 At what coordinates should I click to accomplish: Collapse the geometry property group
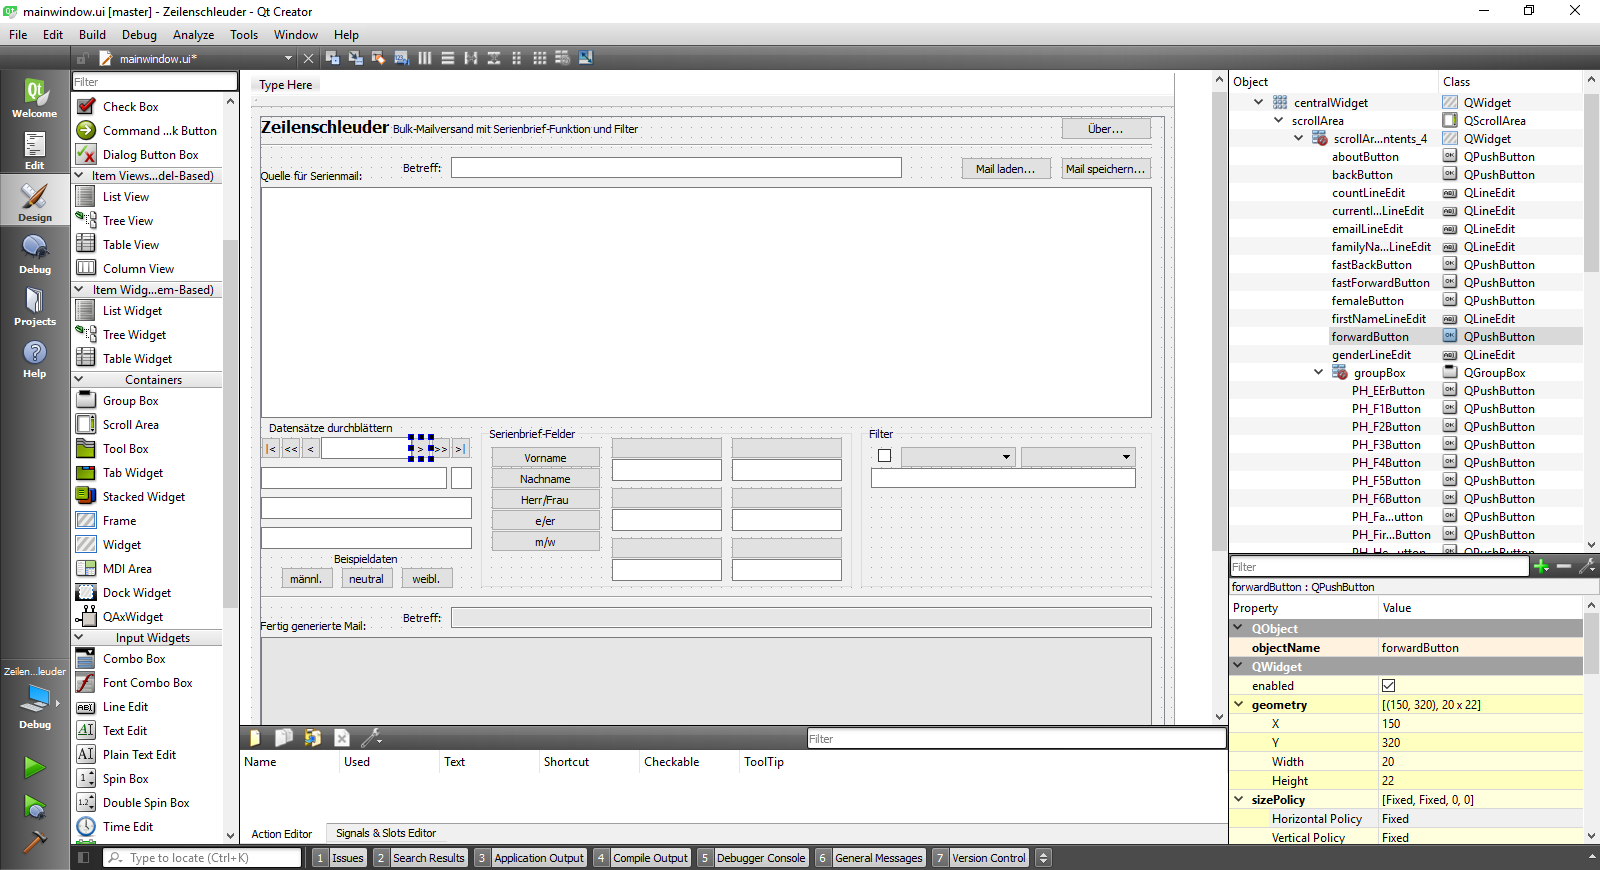pyautogui.click(x=1239, y=705)
